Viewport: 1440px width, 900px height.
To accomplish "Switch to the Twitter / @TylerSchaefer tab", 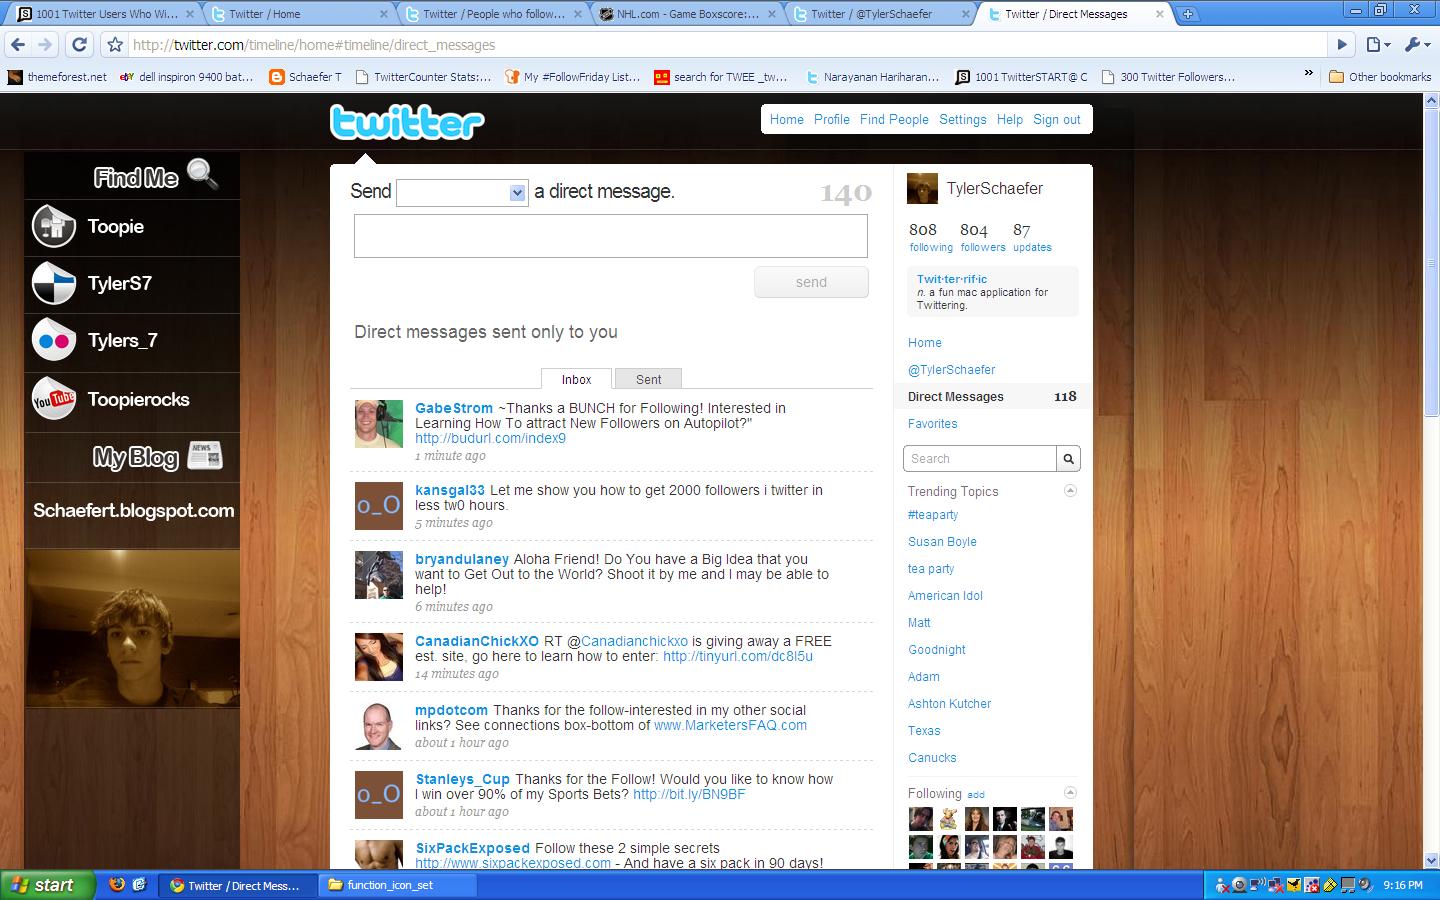I will point(878,14).
